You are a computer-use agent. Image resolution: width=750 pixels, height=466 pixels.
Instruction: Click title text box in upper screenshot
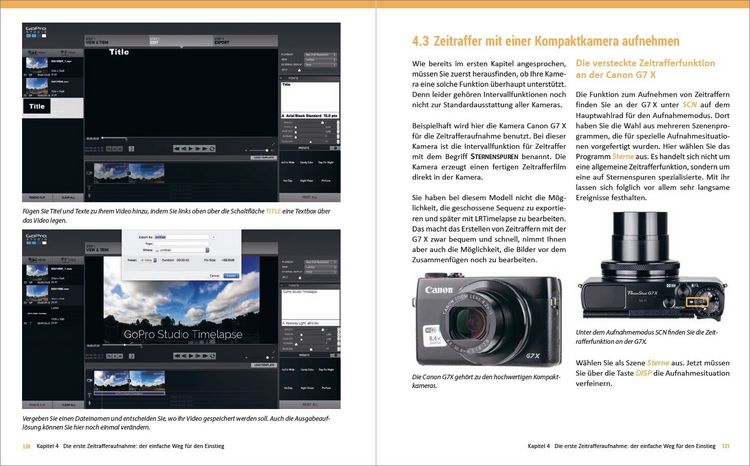click(310, 98)
